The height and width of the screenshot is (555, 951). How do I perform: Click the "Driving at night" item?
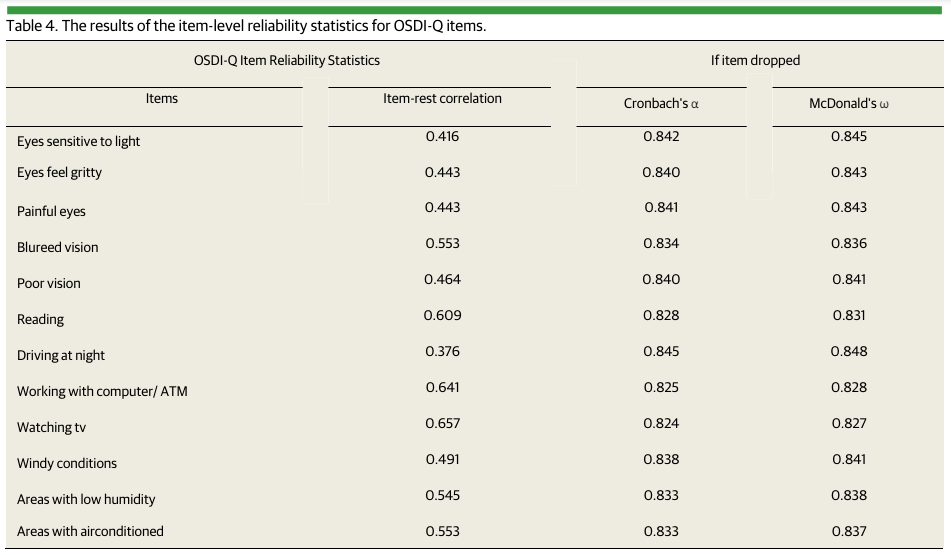pos(61,356)
